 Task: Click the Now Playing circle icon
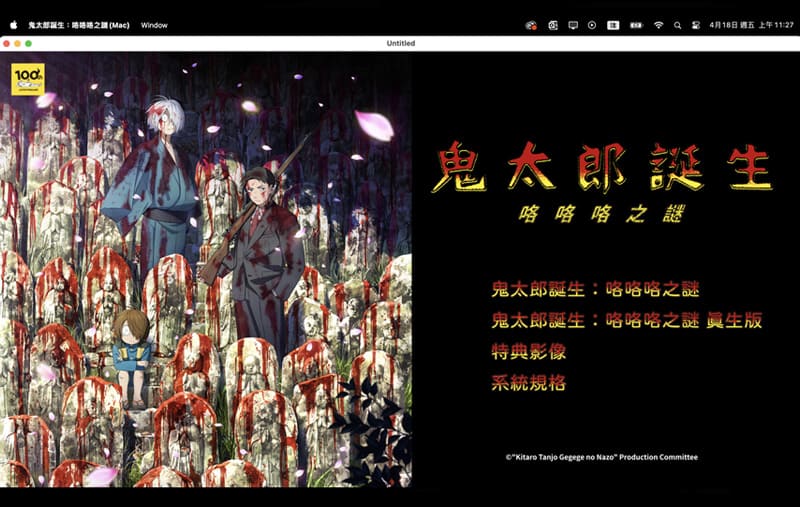(592, 25)
